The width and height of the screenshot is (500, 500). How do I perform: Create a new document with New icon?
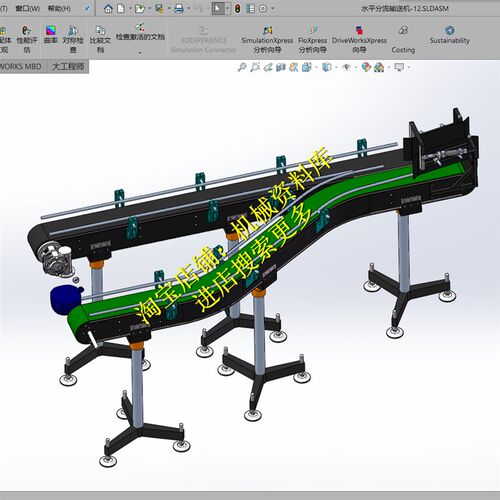(x=121, y=9)
